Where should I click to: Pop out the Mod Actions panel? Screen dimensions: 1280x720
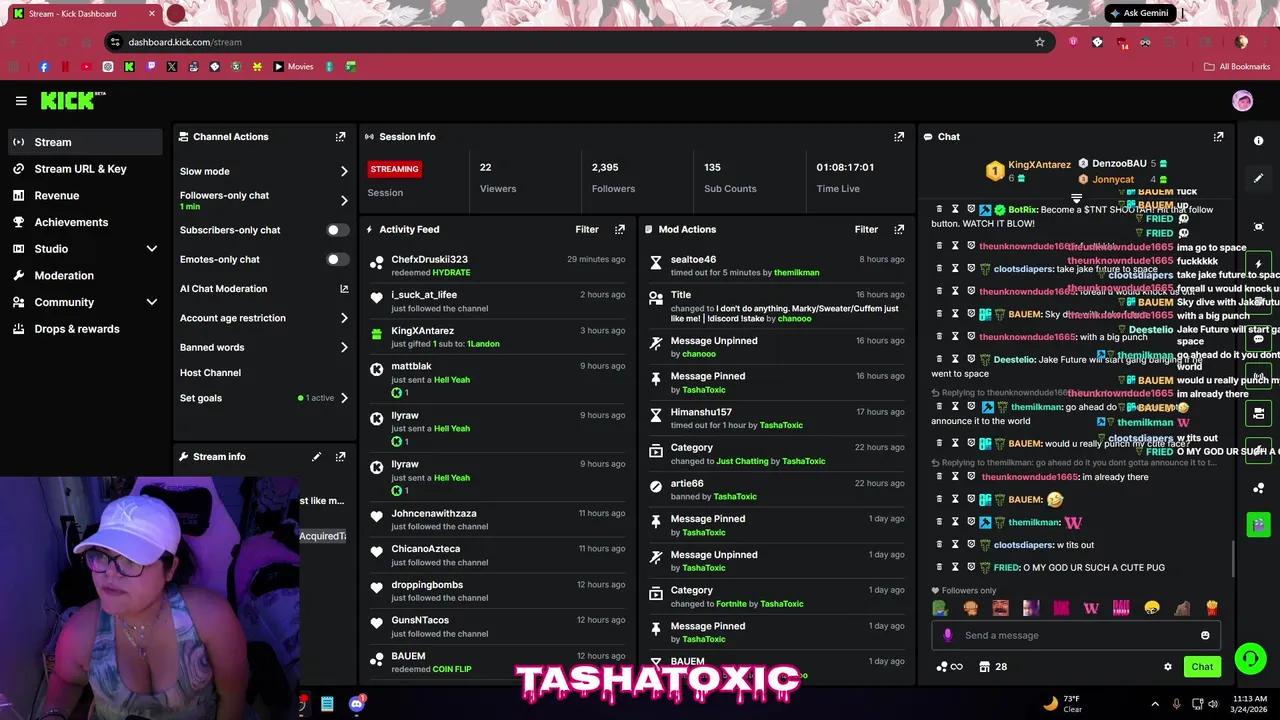coord(899,230)
